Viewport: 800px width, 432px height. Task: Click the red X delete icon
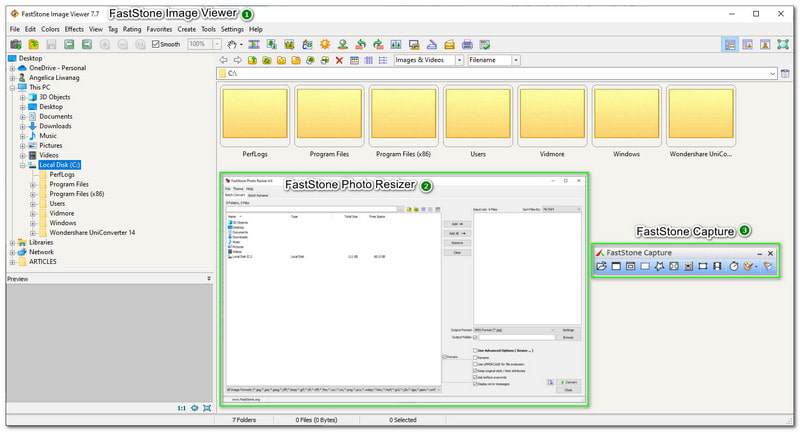(339, 61)
